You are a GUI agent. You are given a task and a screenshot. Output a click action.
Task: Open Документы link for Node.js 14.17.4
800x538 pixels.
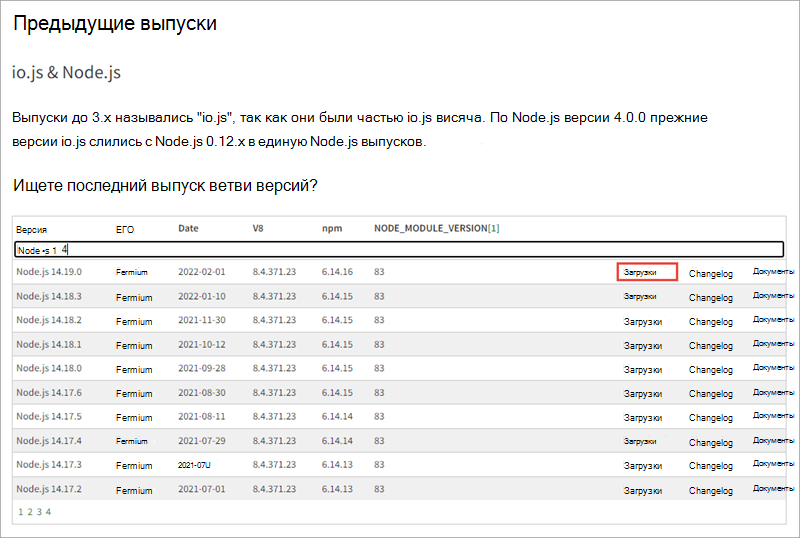pos(773,440)
